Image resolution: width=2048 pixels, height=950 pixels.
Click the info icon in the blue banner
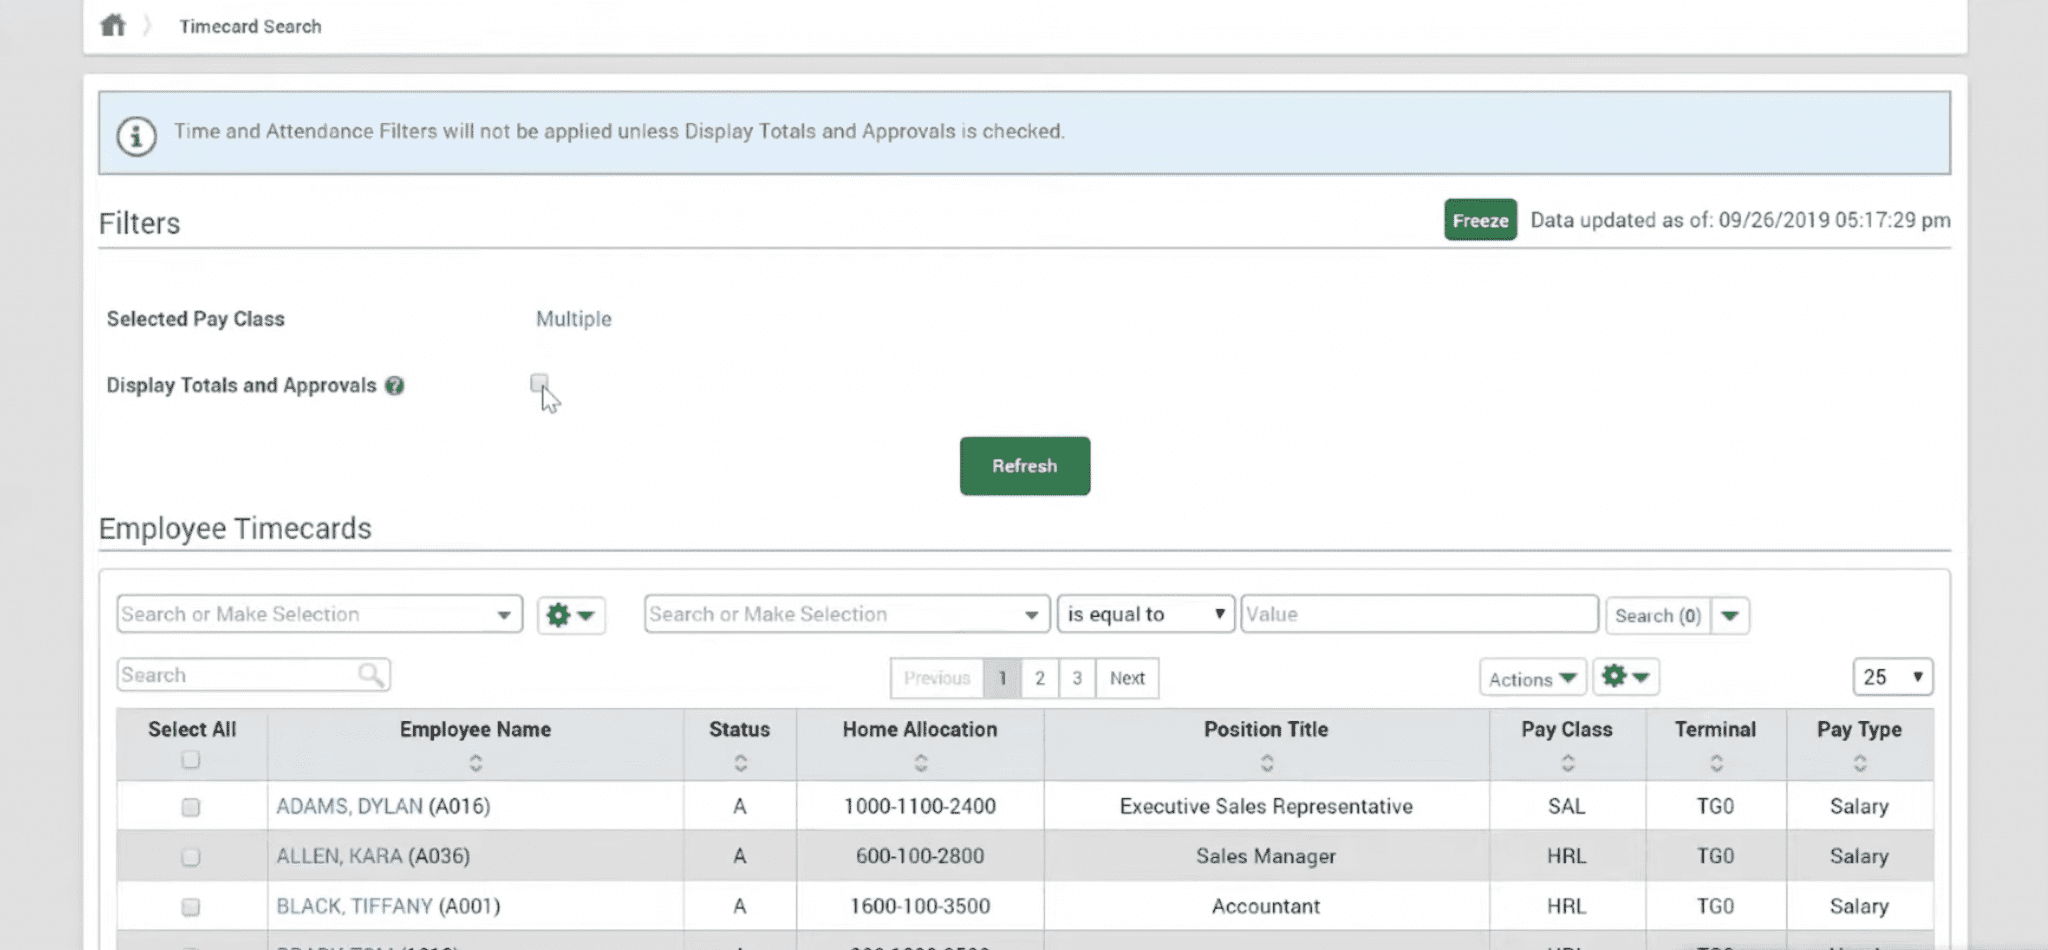tap(137, 135)
